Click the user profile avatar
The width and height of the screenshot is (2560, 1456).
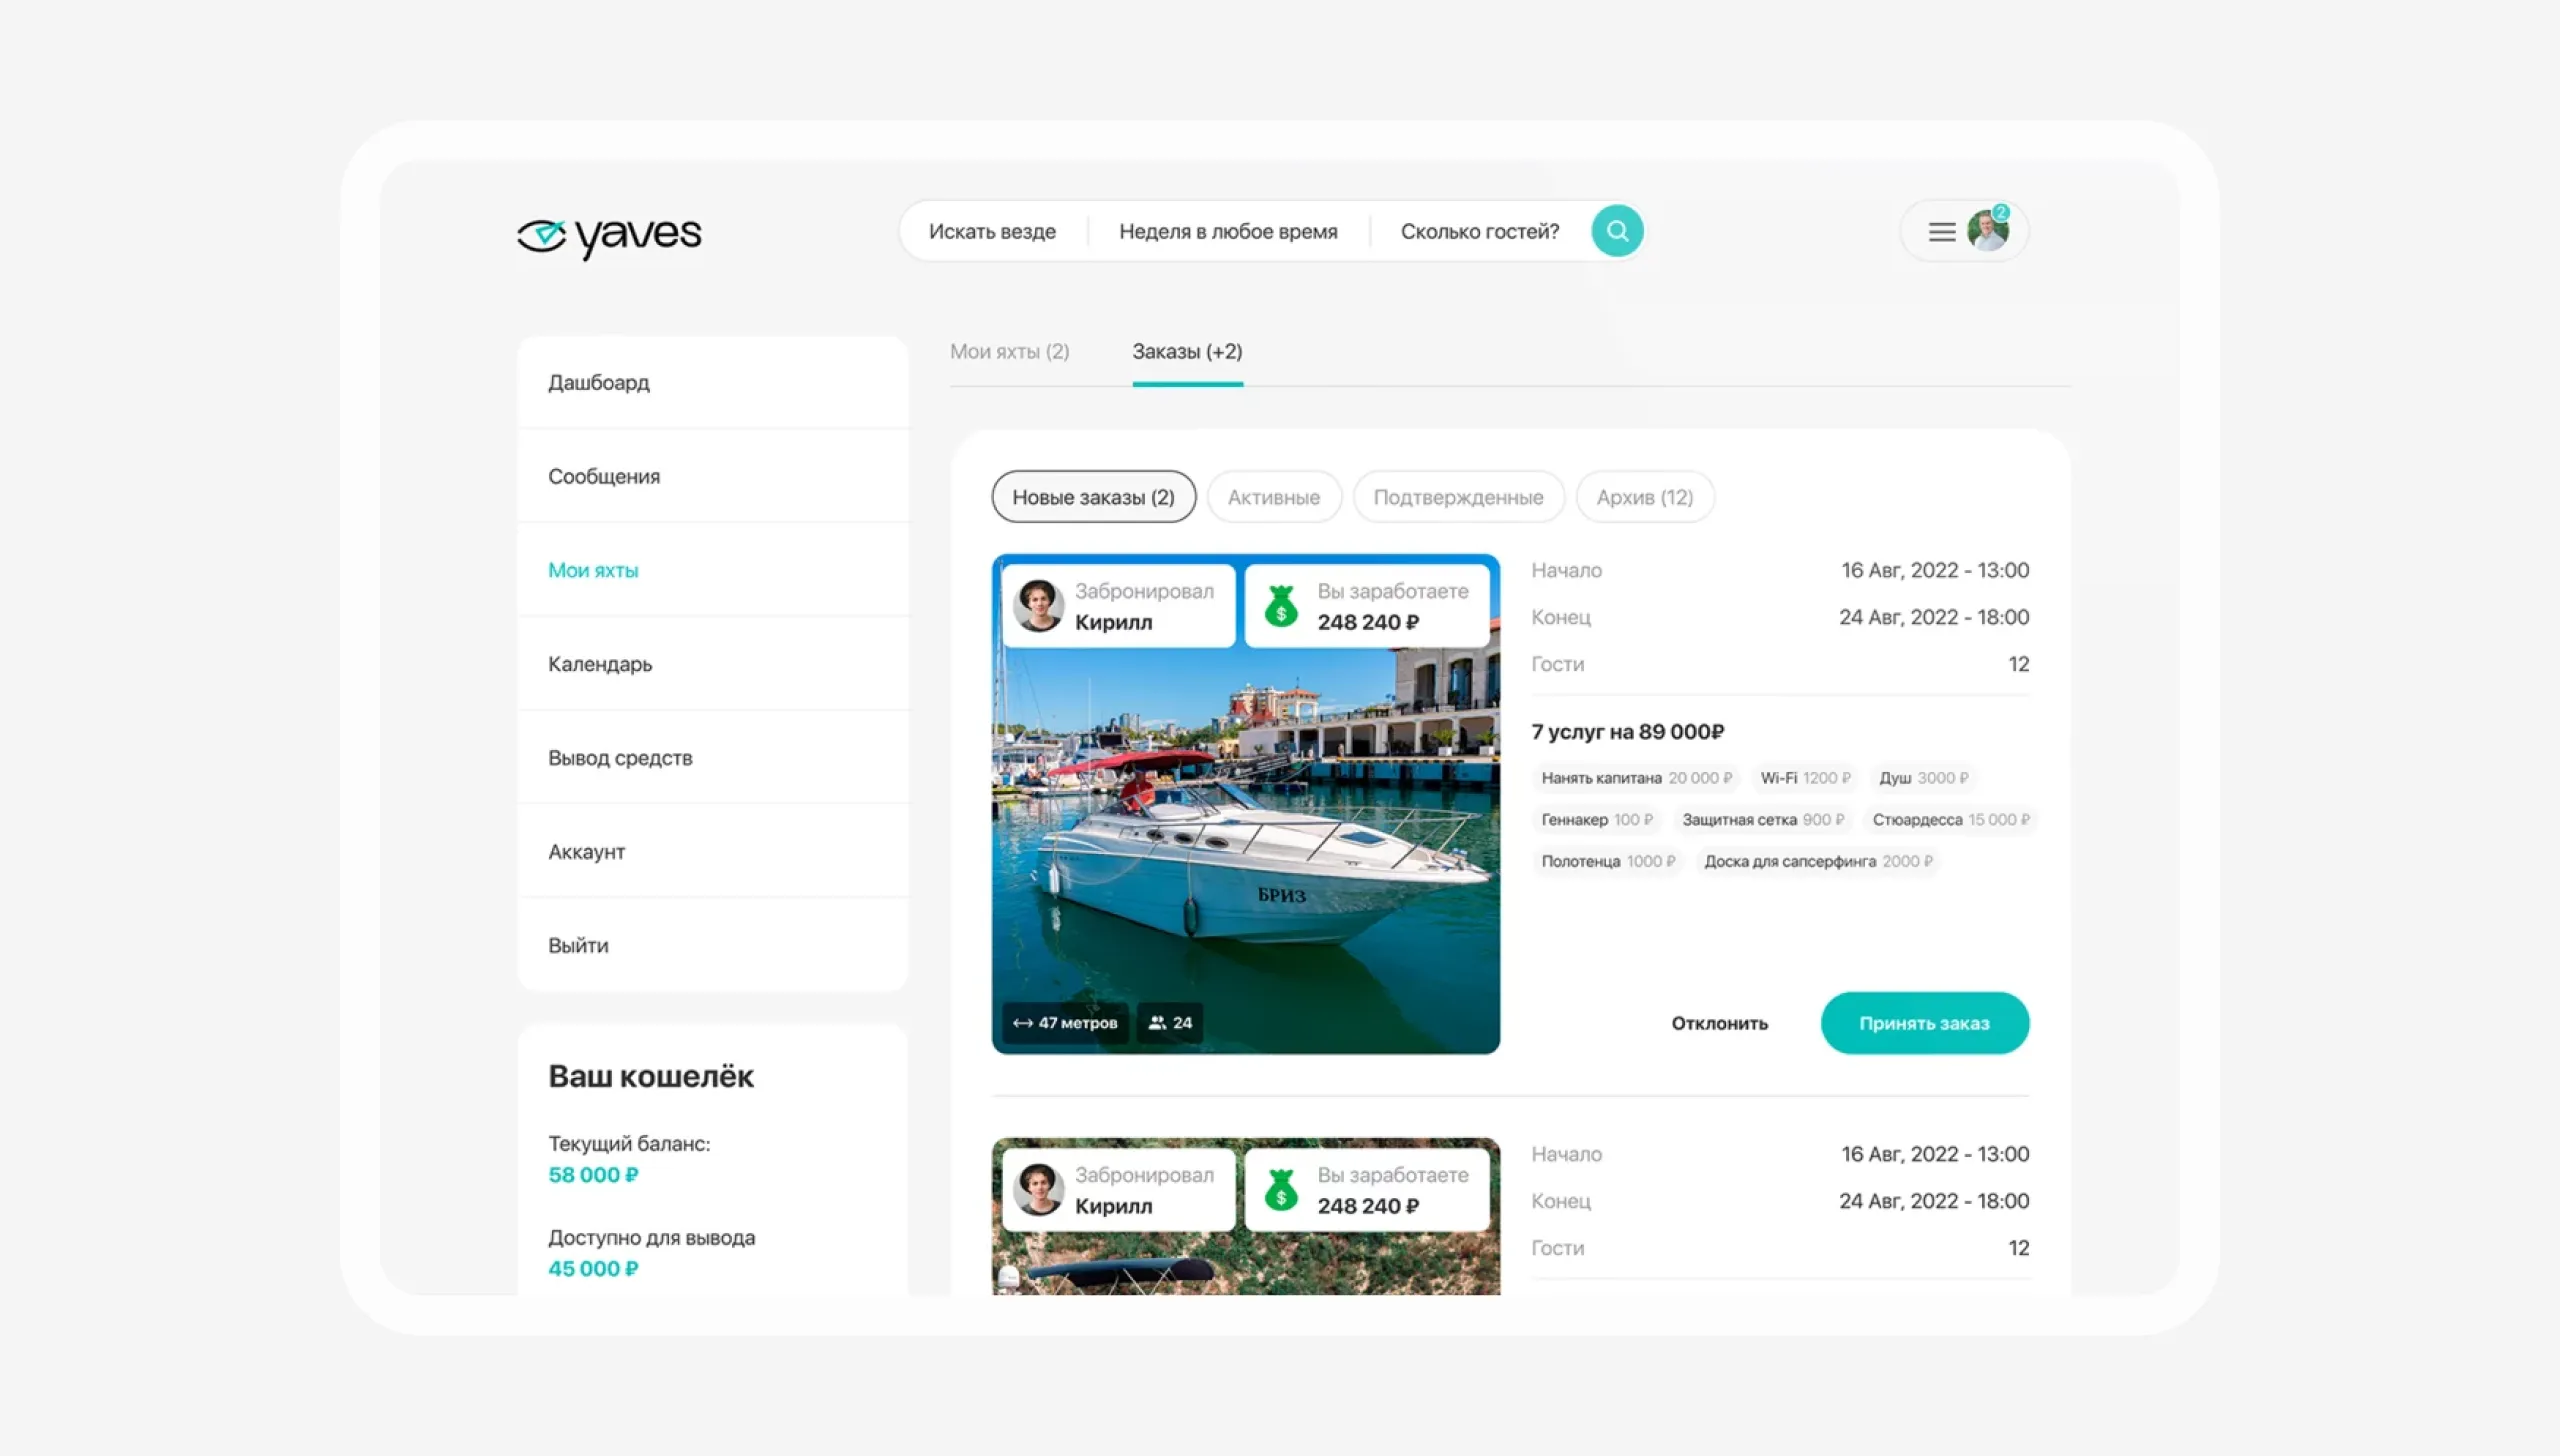(1988, 231)
